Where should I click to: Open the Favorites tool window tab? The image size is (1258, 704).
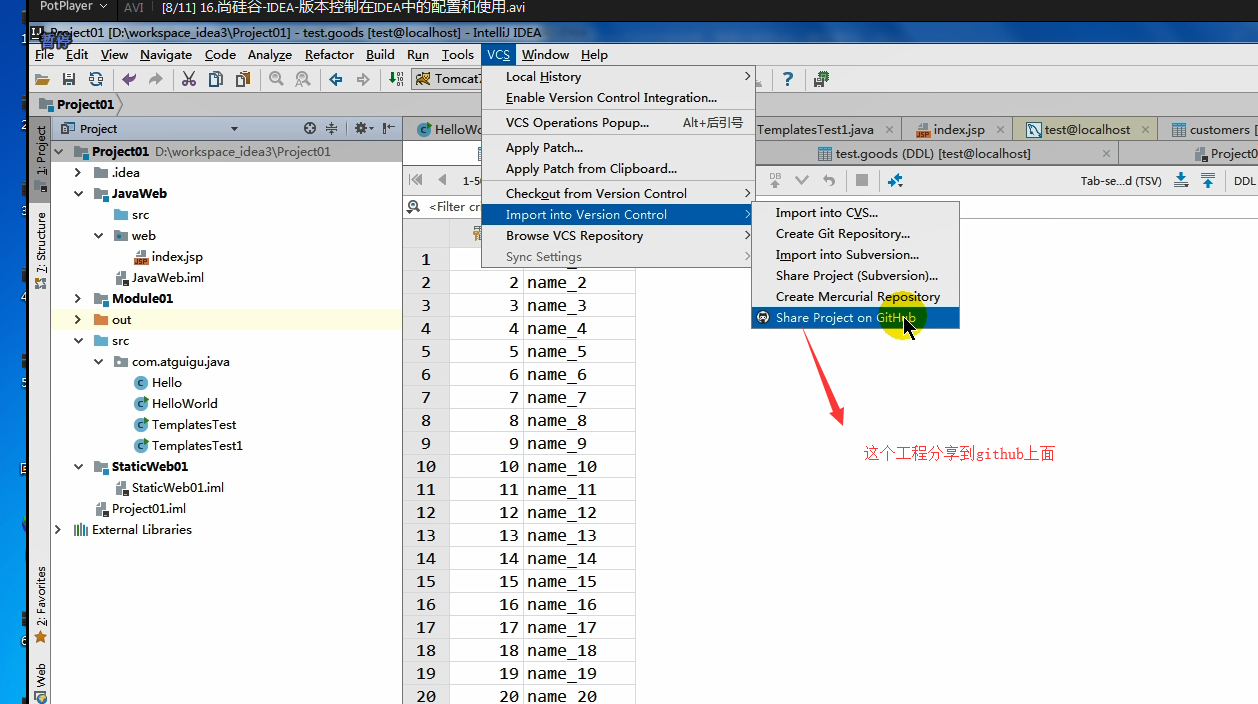[x=41, y=605]
